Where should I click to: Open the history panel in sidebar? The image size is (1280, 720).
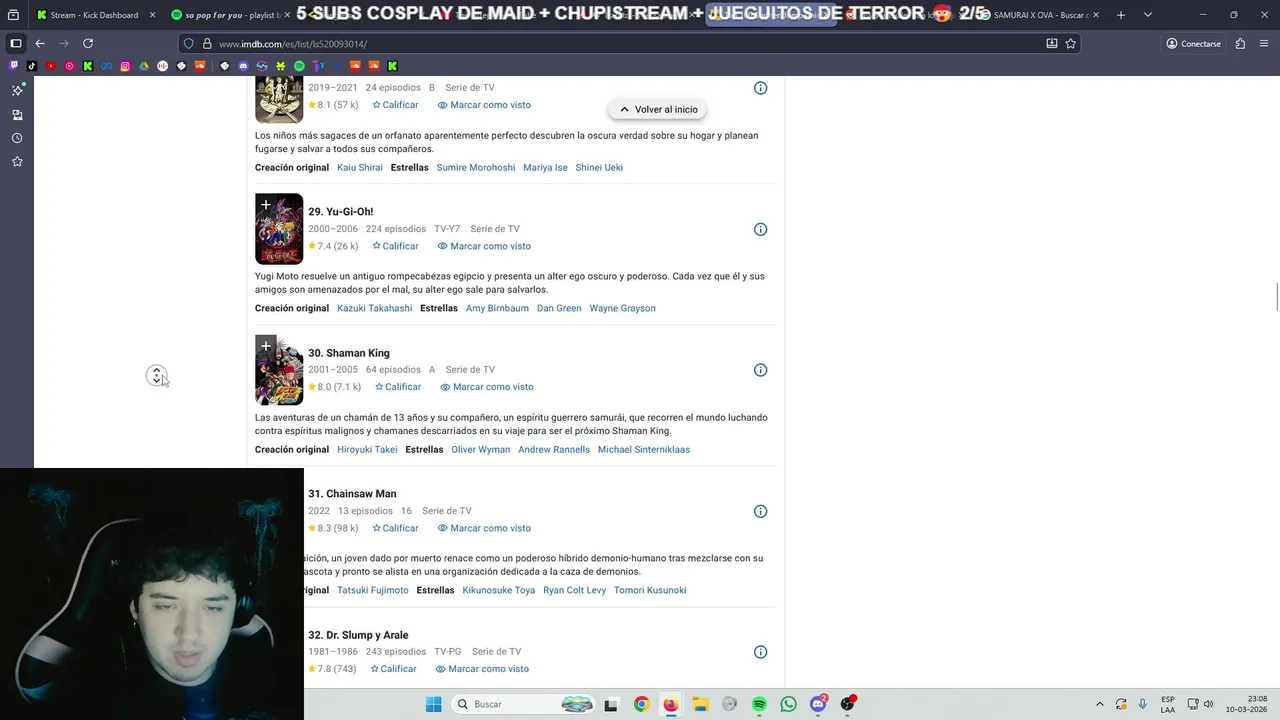(x=17, y=138)
